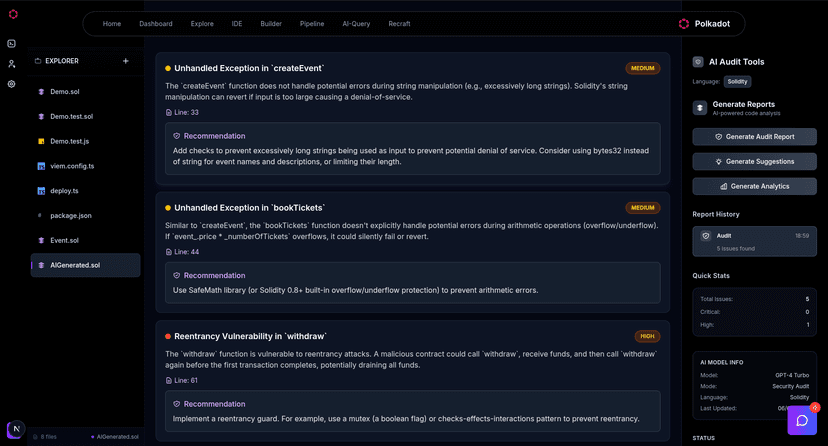Select the viem.config.ts file
This screenshot has width=828, height=446.
pos(72,166)
